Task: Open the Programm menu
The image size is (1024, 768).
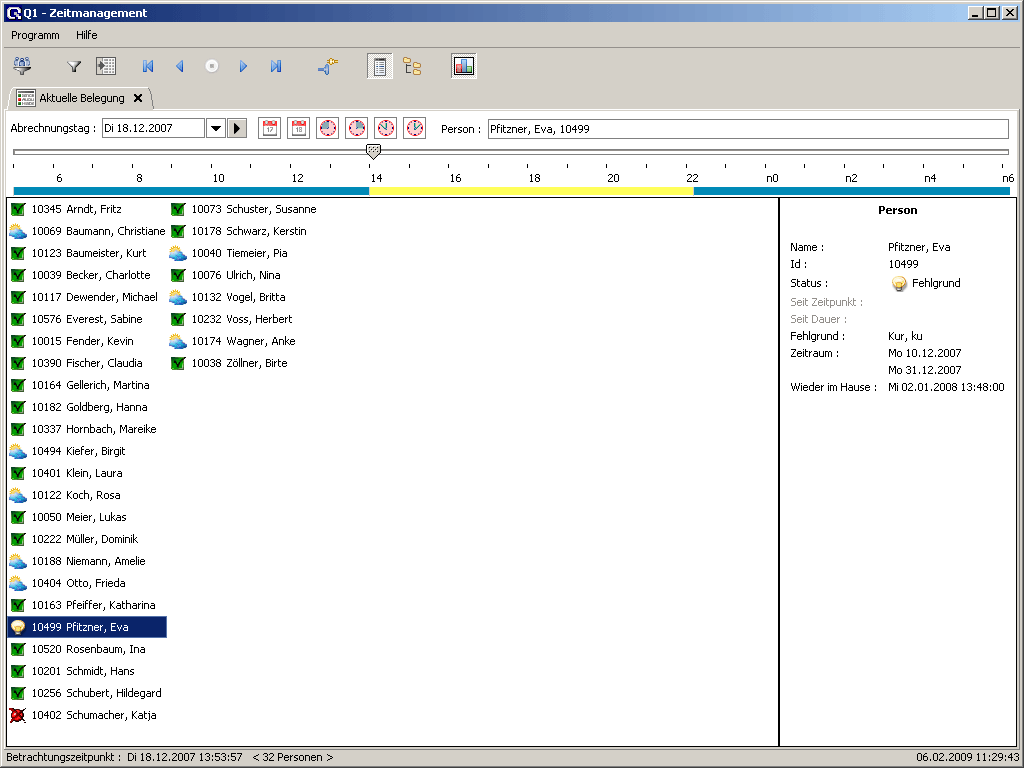Action: [35, 35]
